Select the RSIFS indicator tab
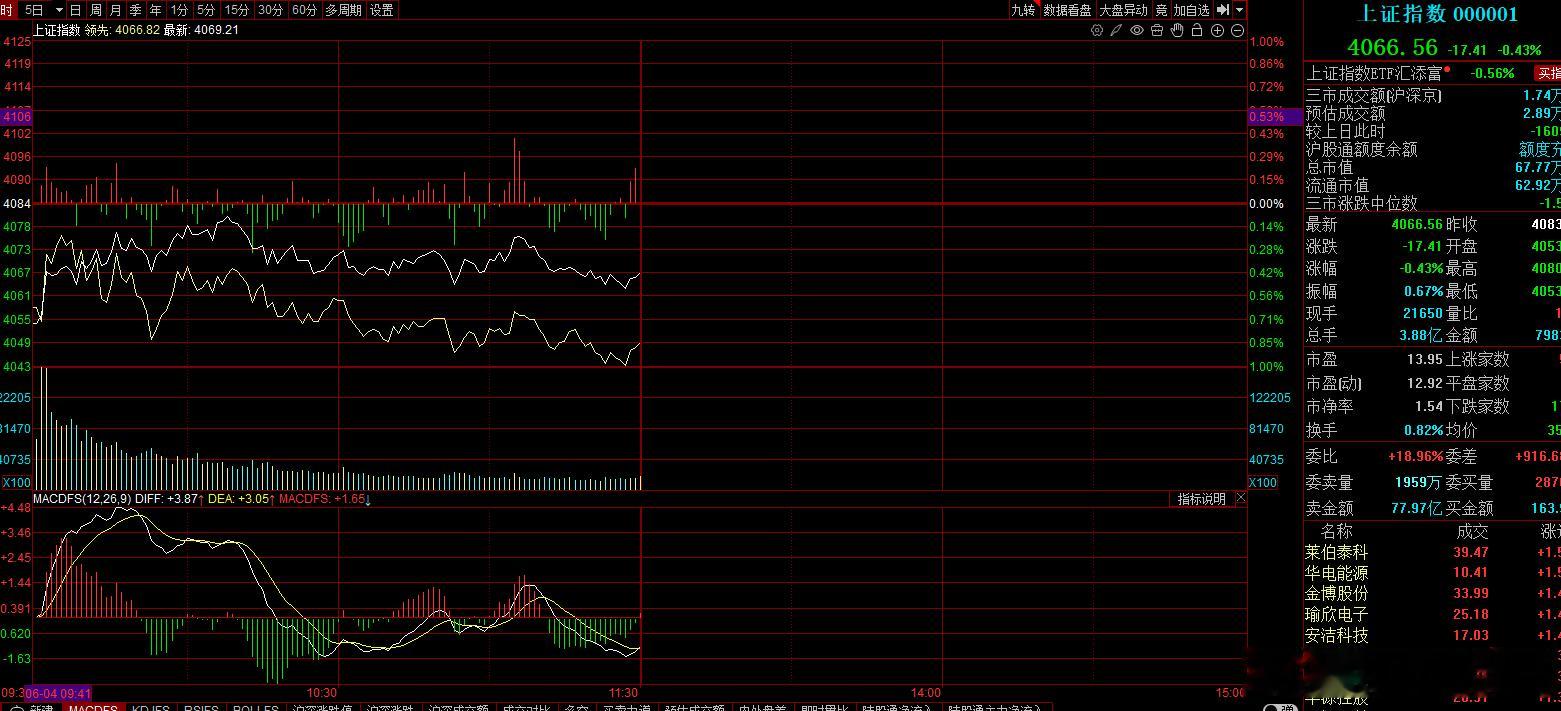 pos(200,706)
